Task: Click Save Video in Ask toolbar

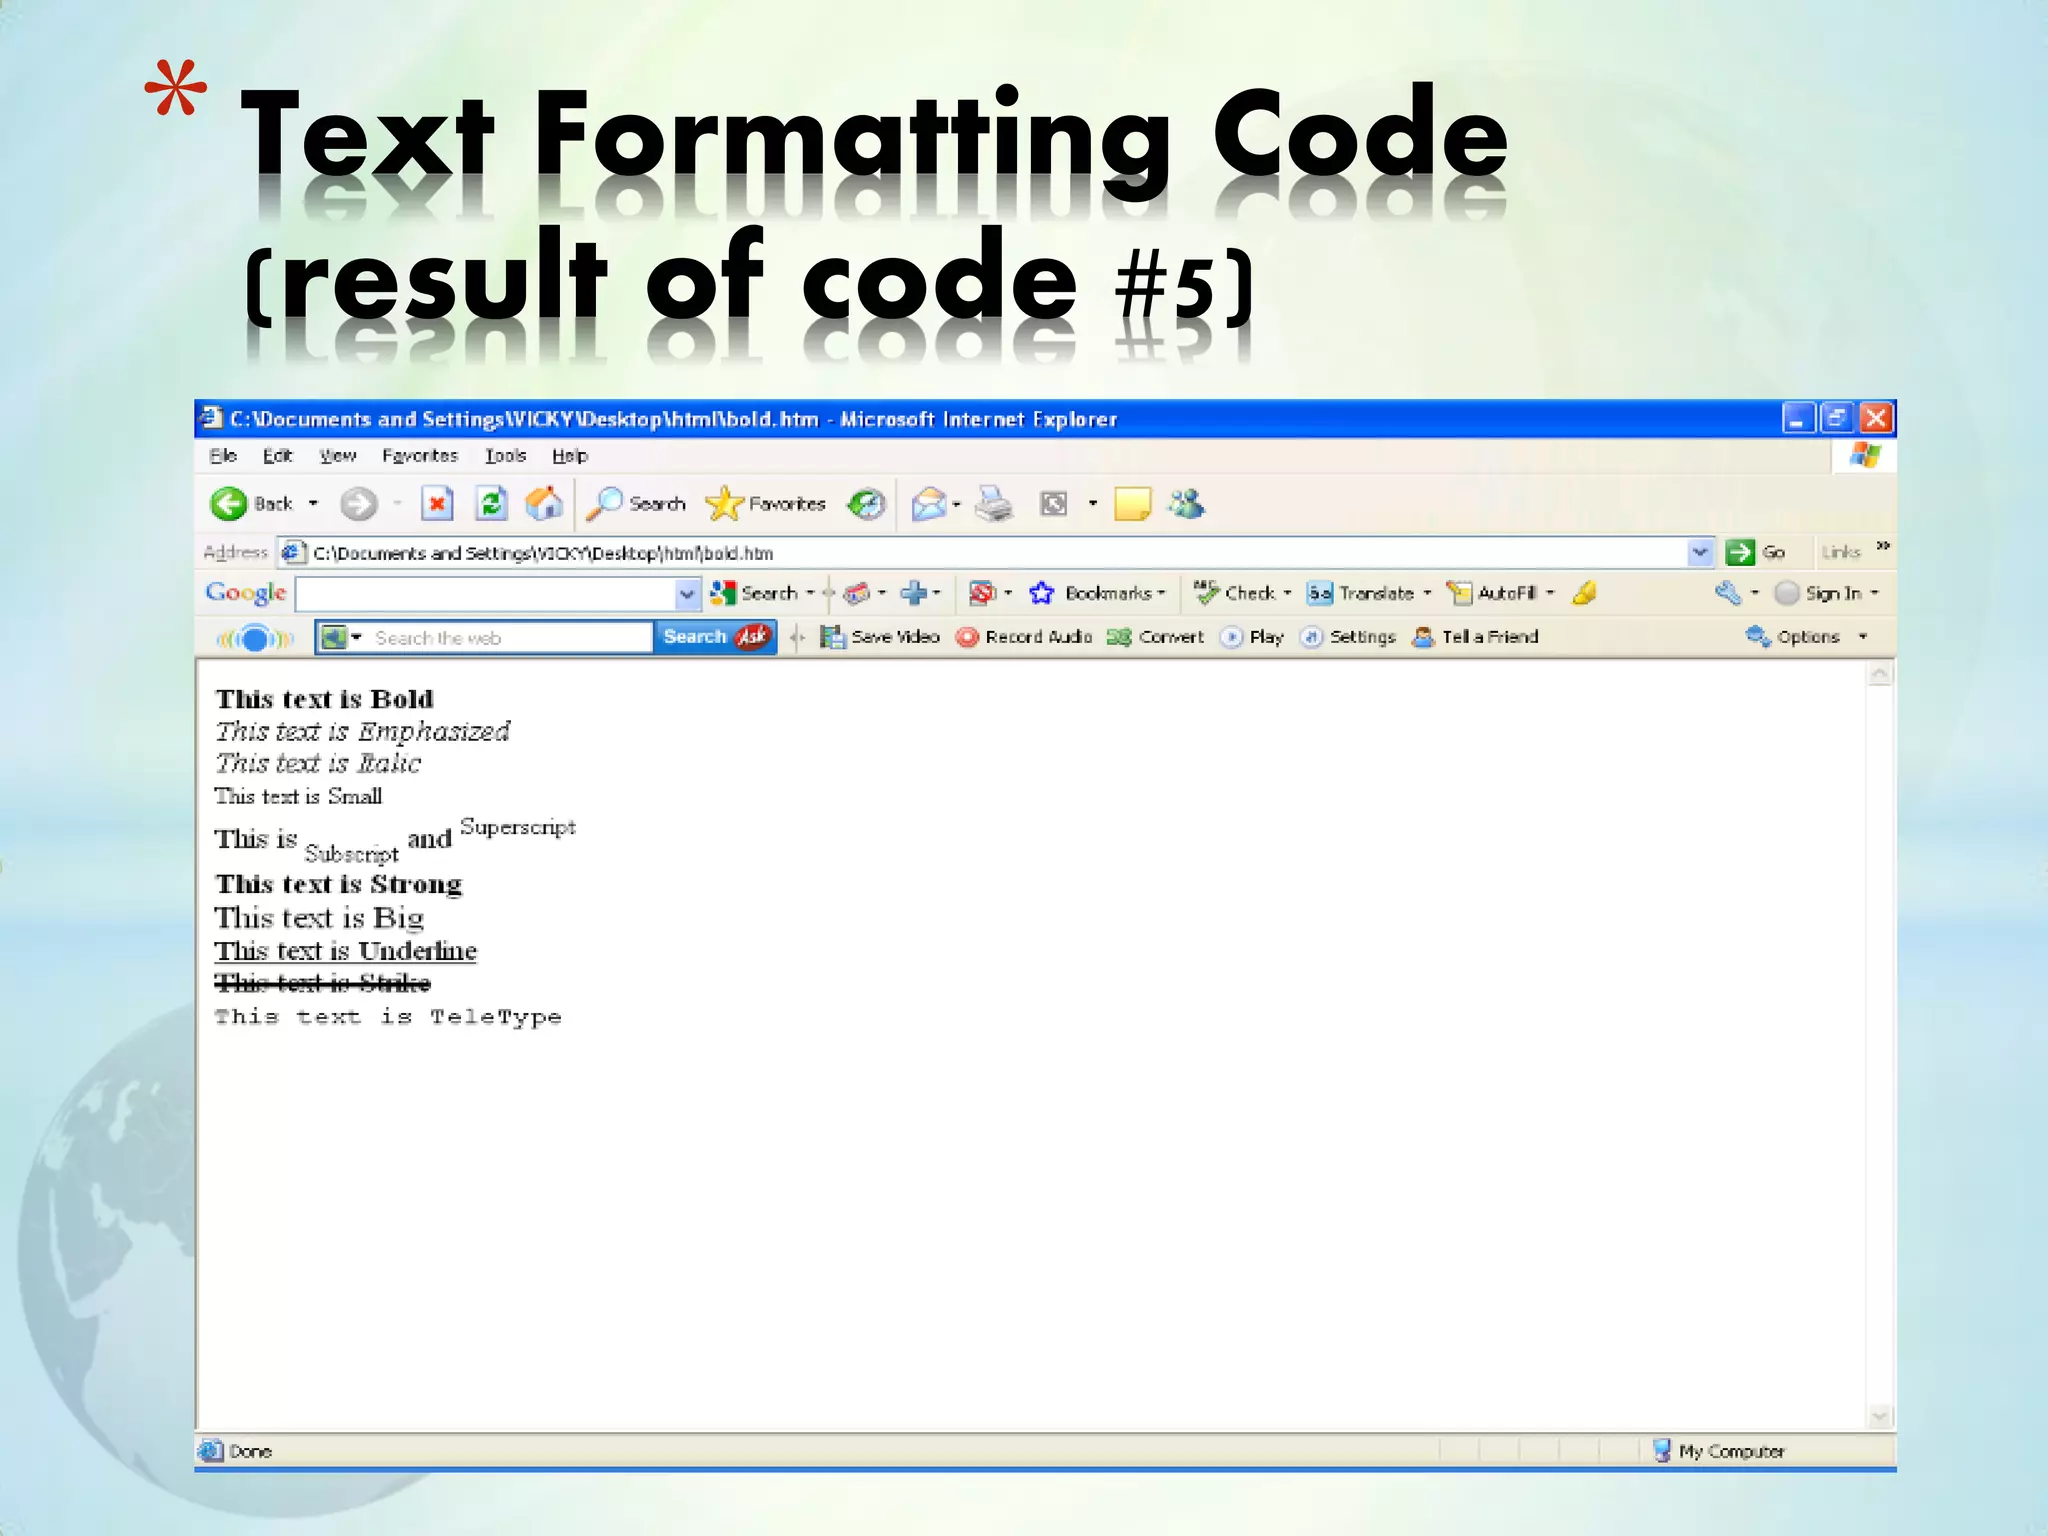Action: 881,637
